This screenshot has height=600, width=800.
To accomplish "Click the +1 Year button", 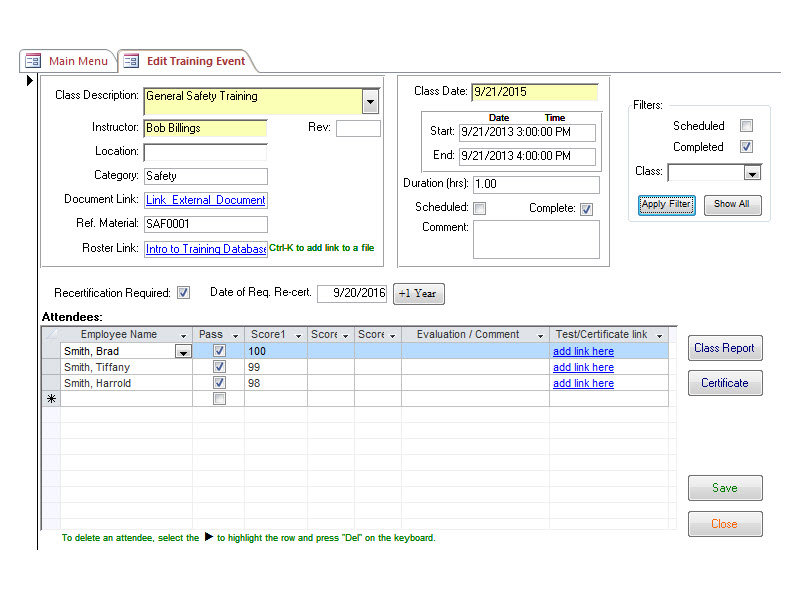I will point(418,293).
